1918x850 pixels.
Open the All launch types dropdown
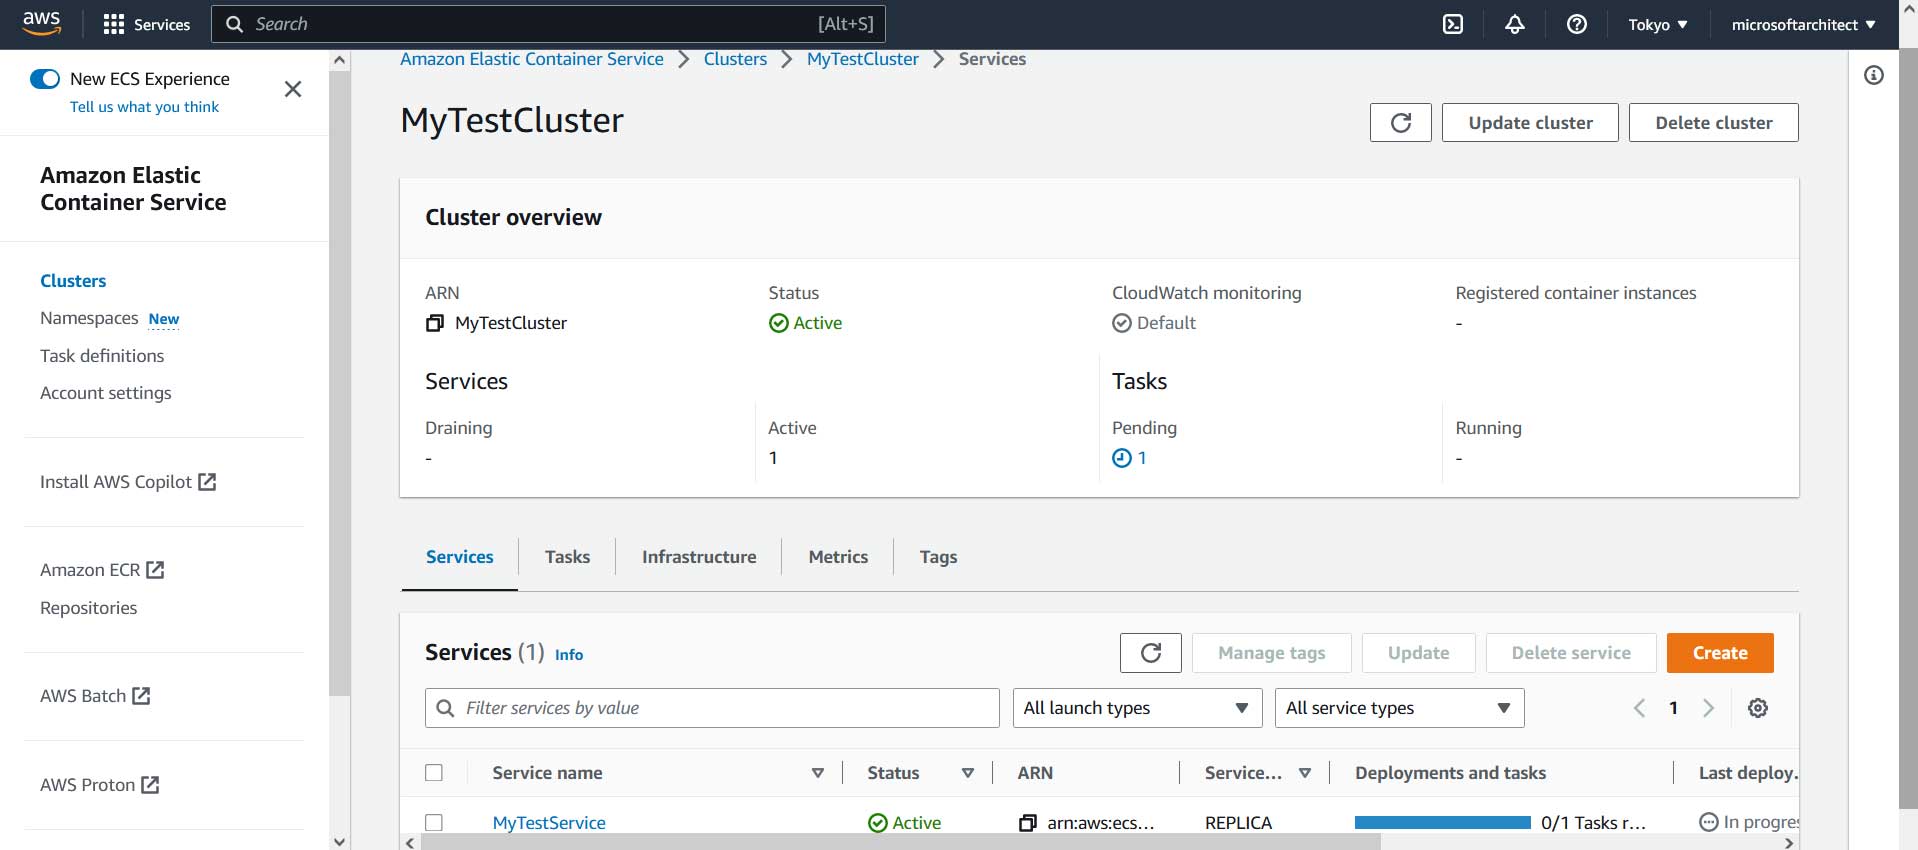1137,708
